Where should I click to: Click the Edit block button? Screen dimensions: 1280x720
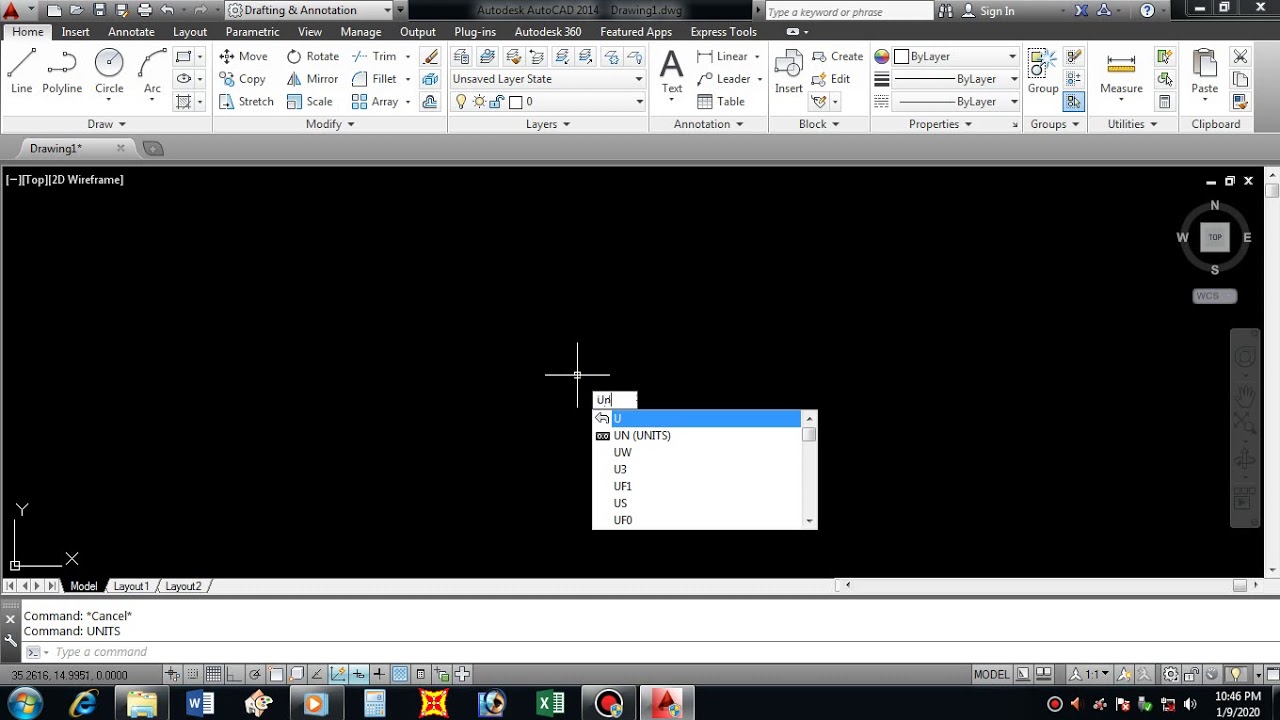tap(831, 79)
